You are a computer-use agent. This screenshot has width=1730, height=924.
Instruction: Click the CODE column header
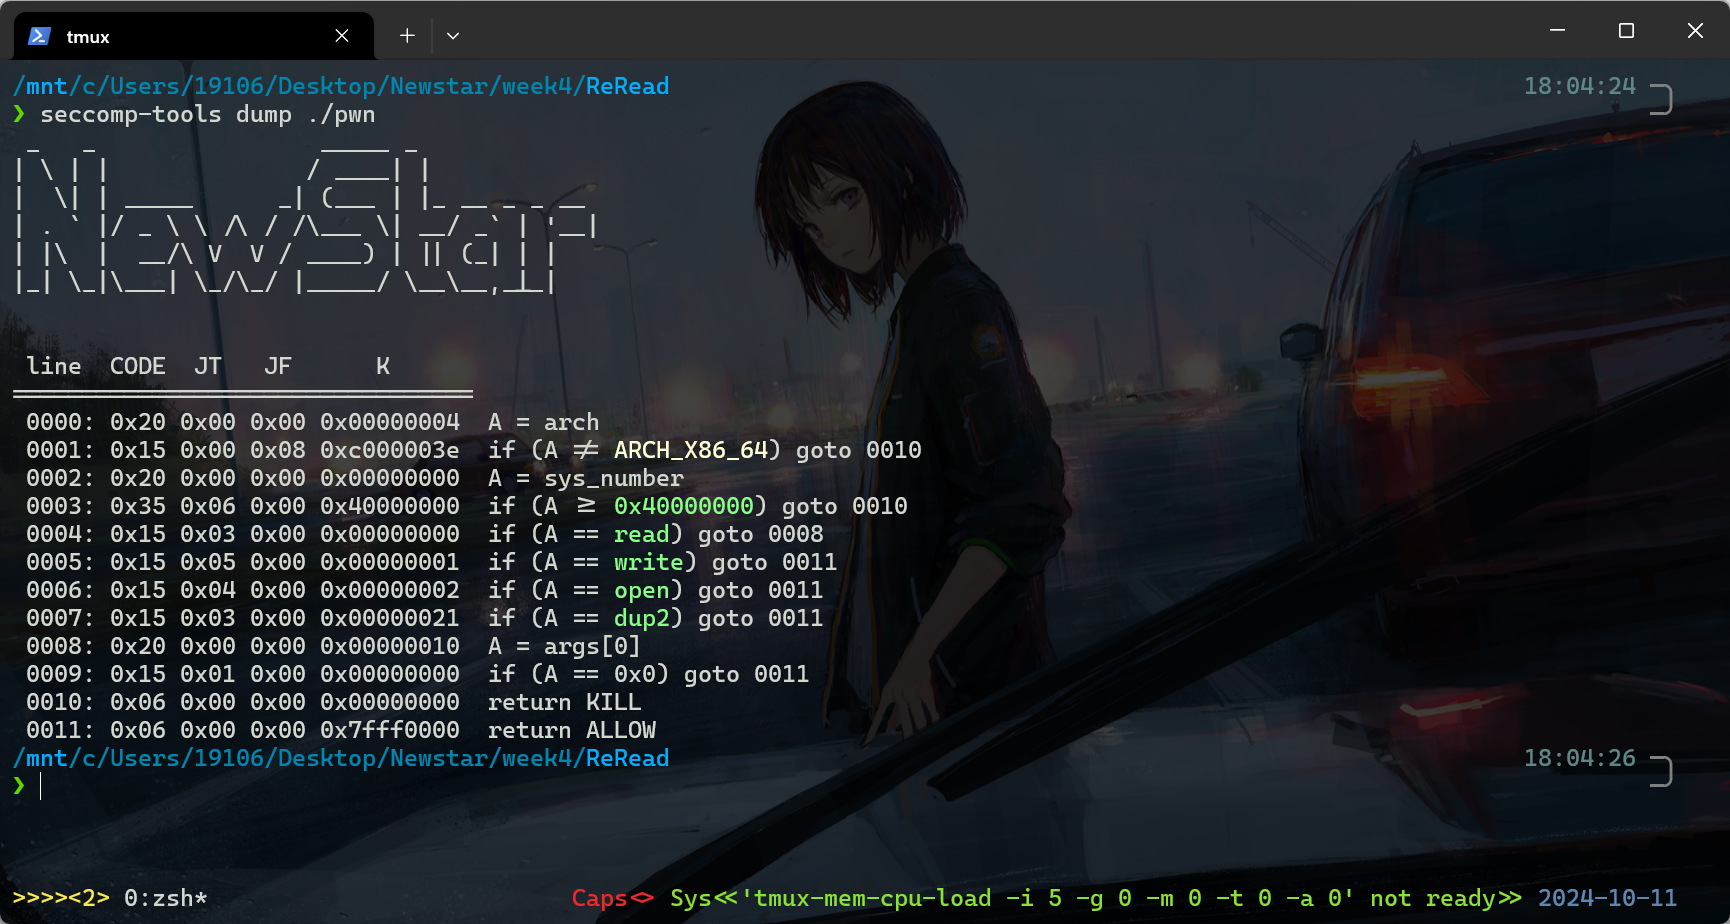137,366
